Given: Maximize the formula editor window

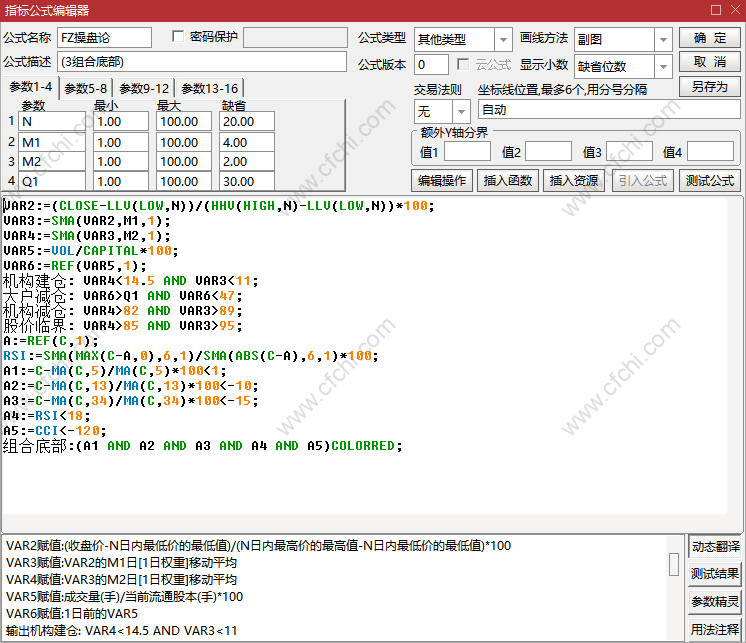Looking at the screenshot, I should [x=715, y=10].
